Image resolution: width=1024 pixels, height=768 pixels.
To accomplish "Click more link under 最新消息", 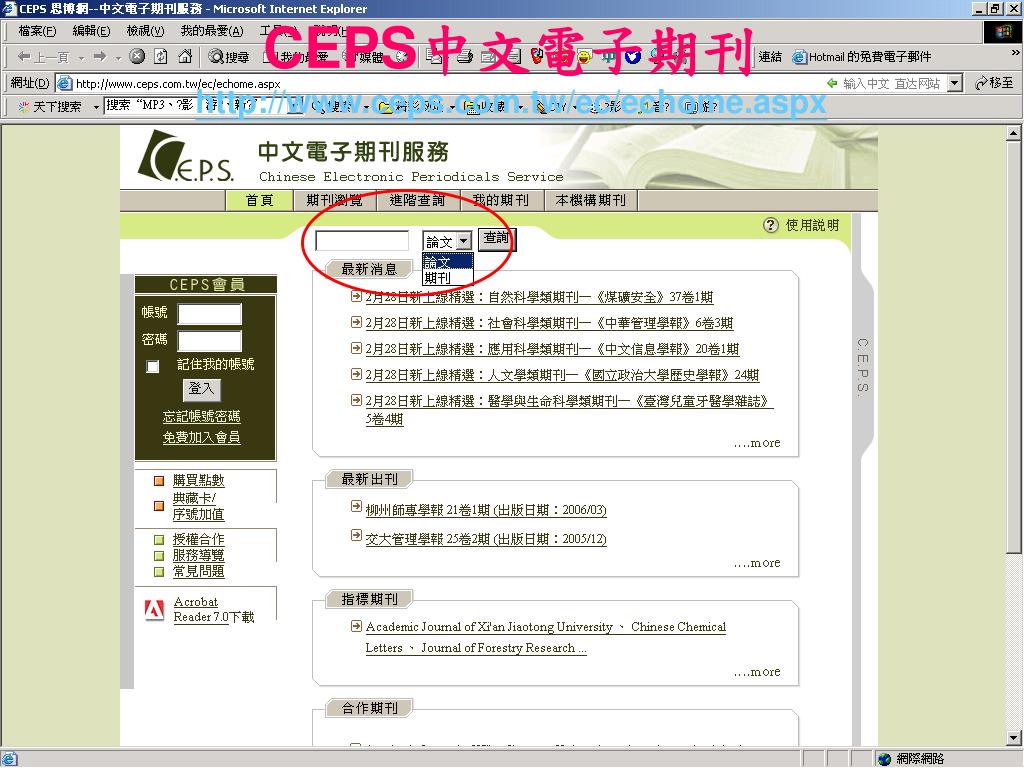I will pyautogui.click(x=758, y=443).
